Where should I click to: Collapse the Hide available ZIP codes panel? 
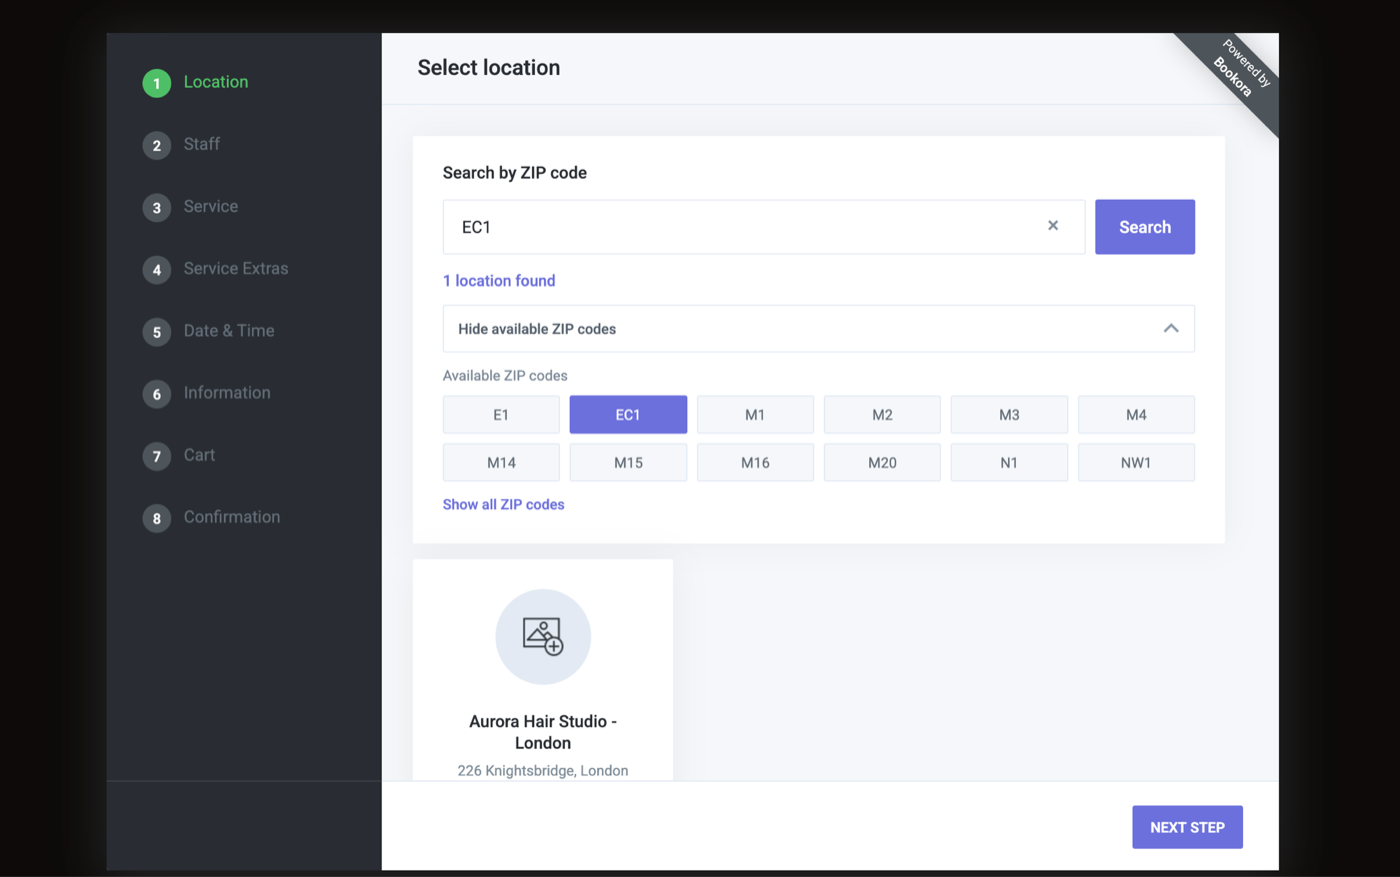819,329
